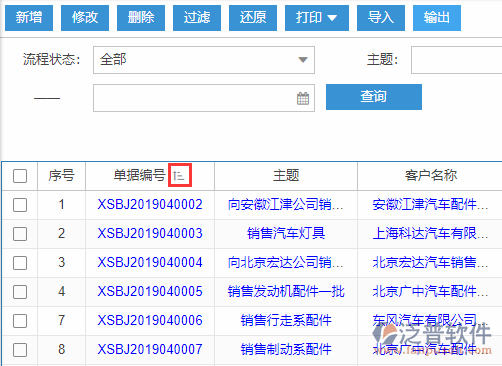Check the checkbox for row XSBJ2019040005
The image size is (502, 366).
20,292
